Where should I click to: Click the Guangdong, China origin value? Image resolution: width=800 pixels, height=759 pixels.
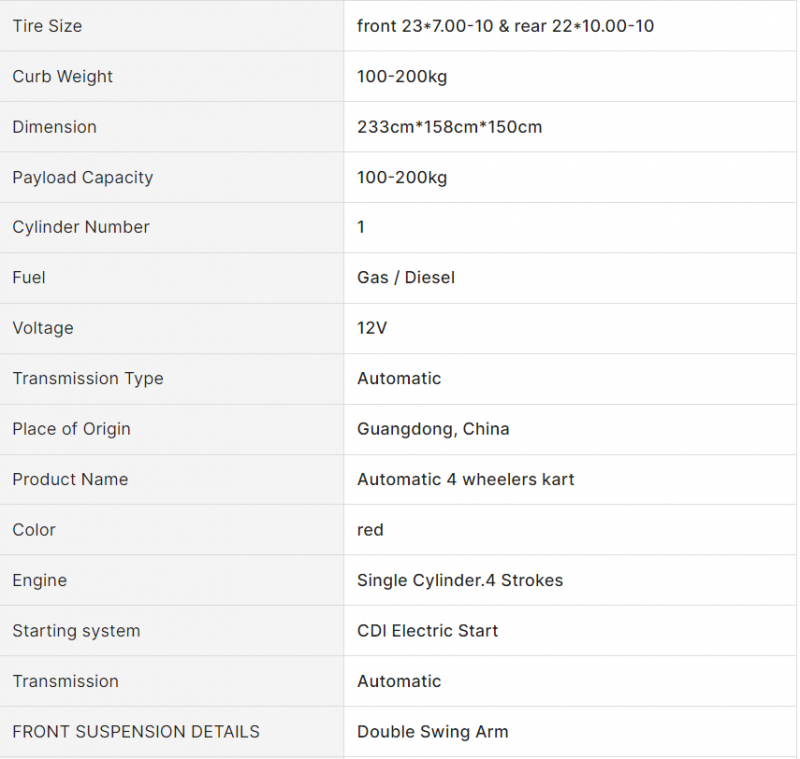tap(433, 429)
